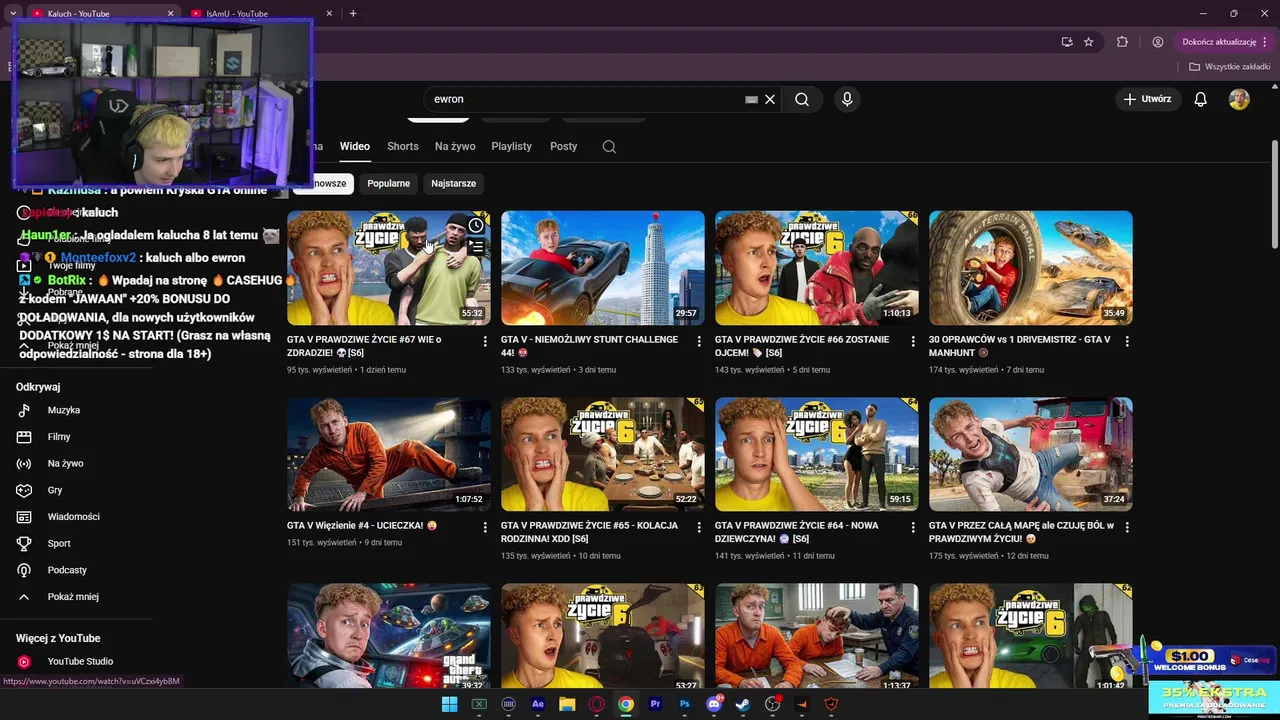Open Podcasty in the sidebar
1280x720 pixels.
pos(67,570)
